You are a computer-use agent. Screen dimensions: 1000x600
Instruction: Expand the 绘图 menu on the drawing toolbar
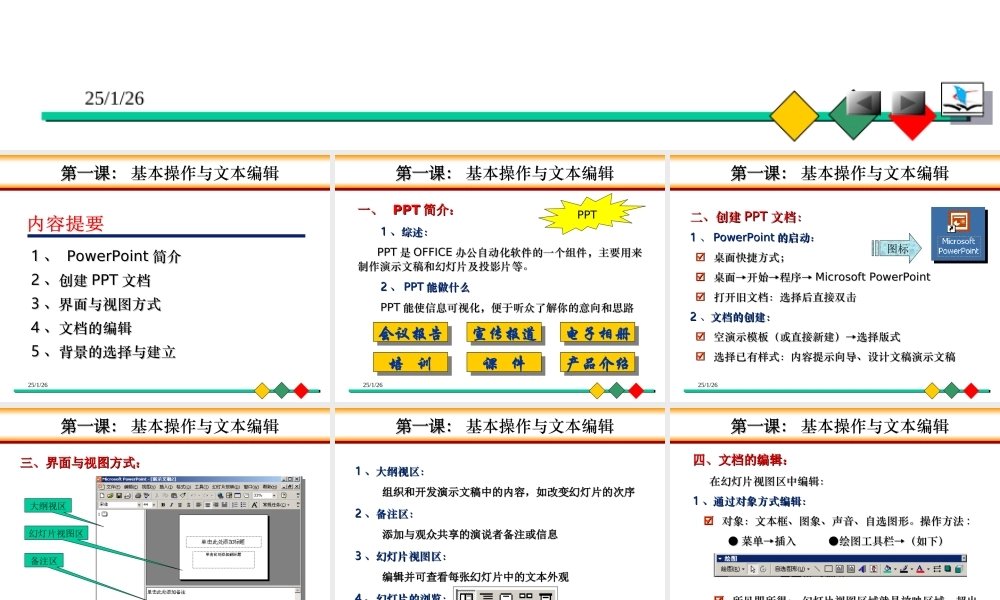(732, 569)
